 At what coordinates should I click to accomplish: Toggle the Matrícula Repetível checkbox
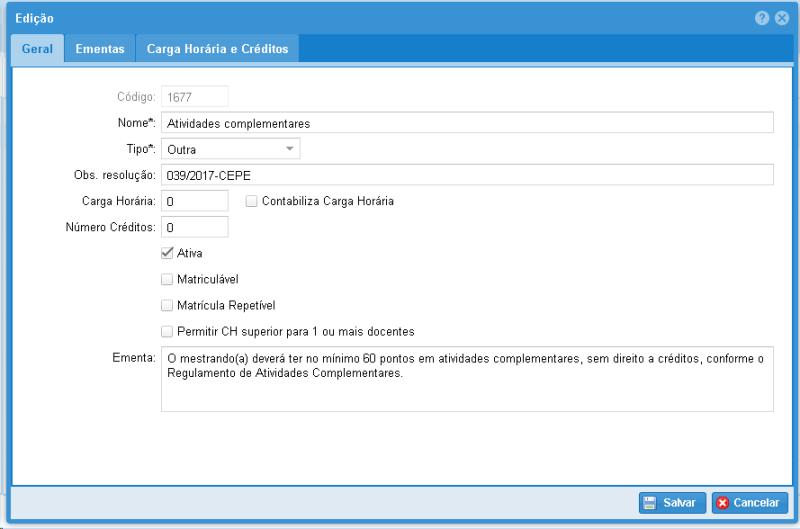[167, 305]
